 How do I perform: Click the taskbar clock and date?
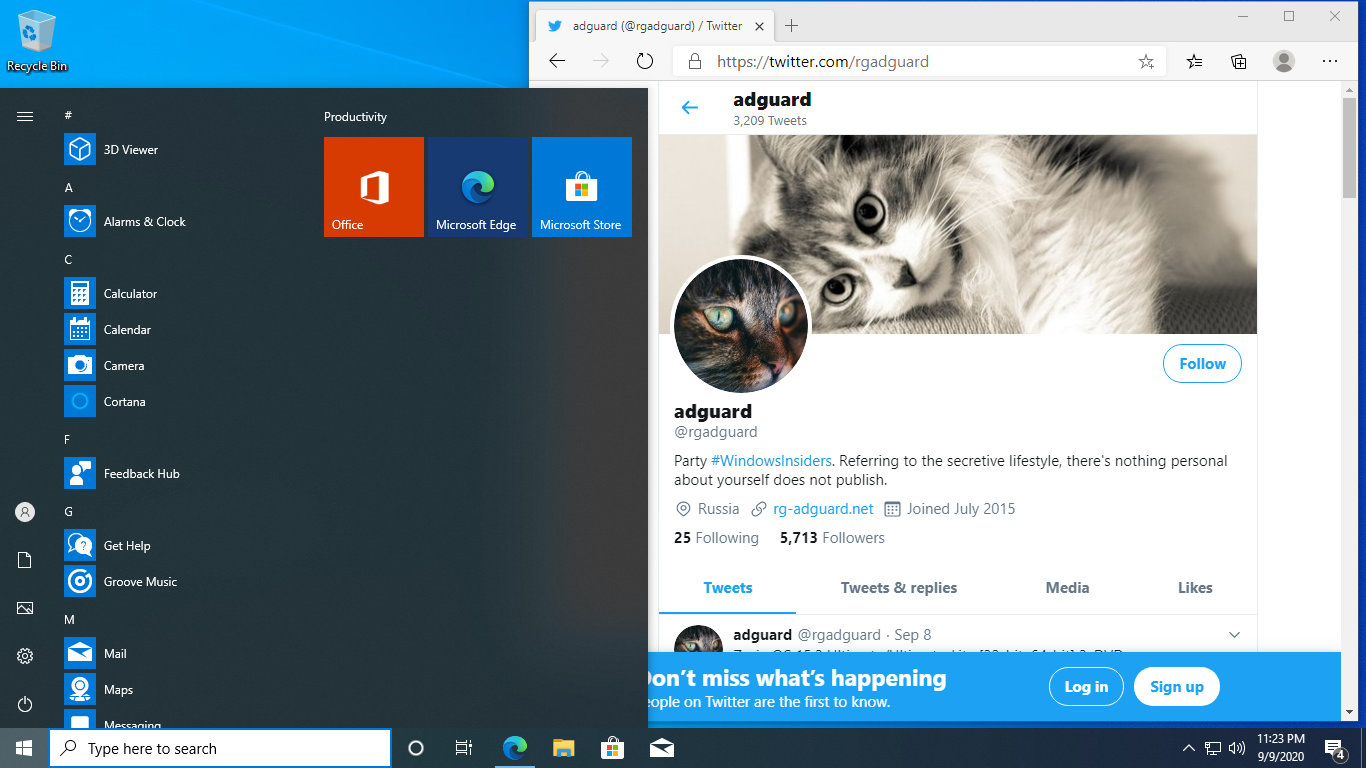[1281, 748]
